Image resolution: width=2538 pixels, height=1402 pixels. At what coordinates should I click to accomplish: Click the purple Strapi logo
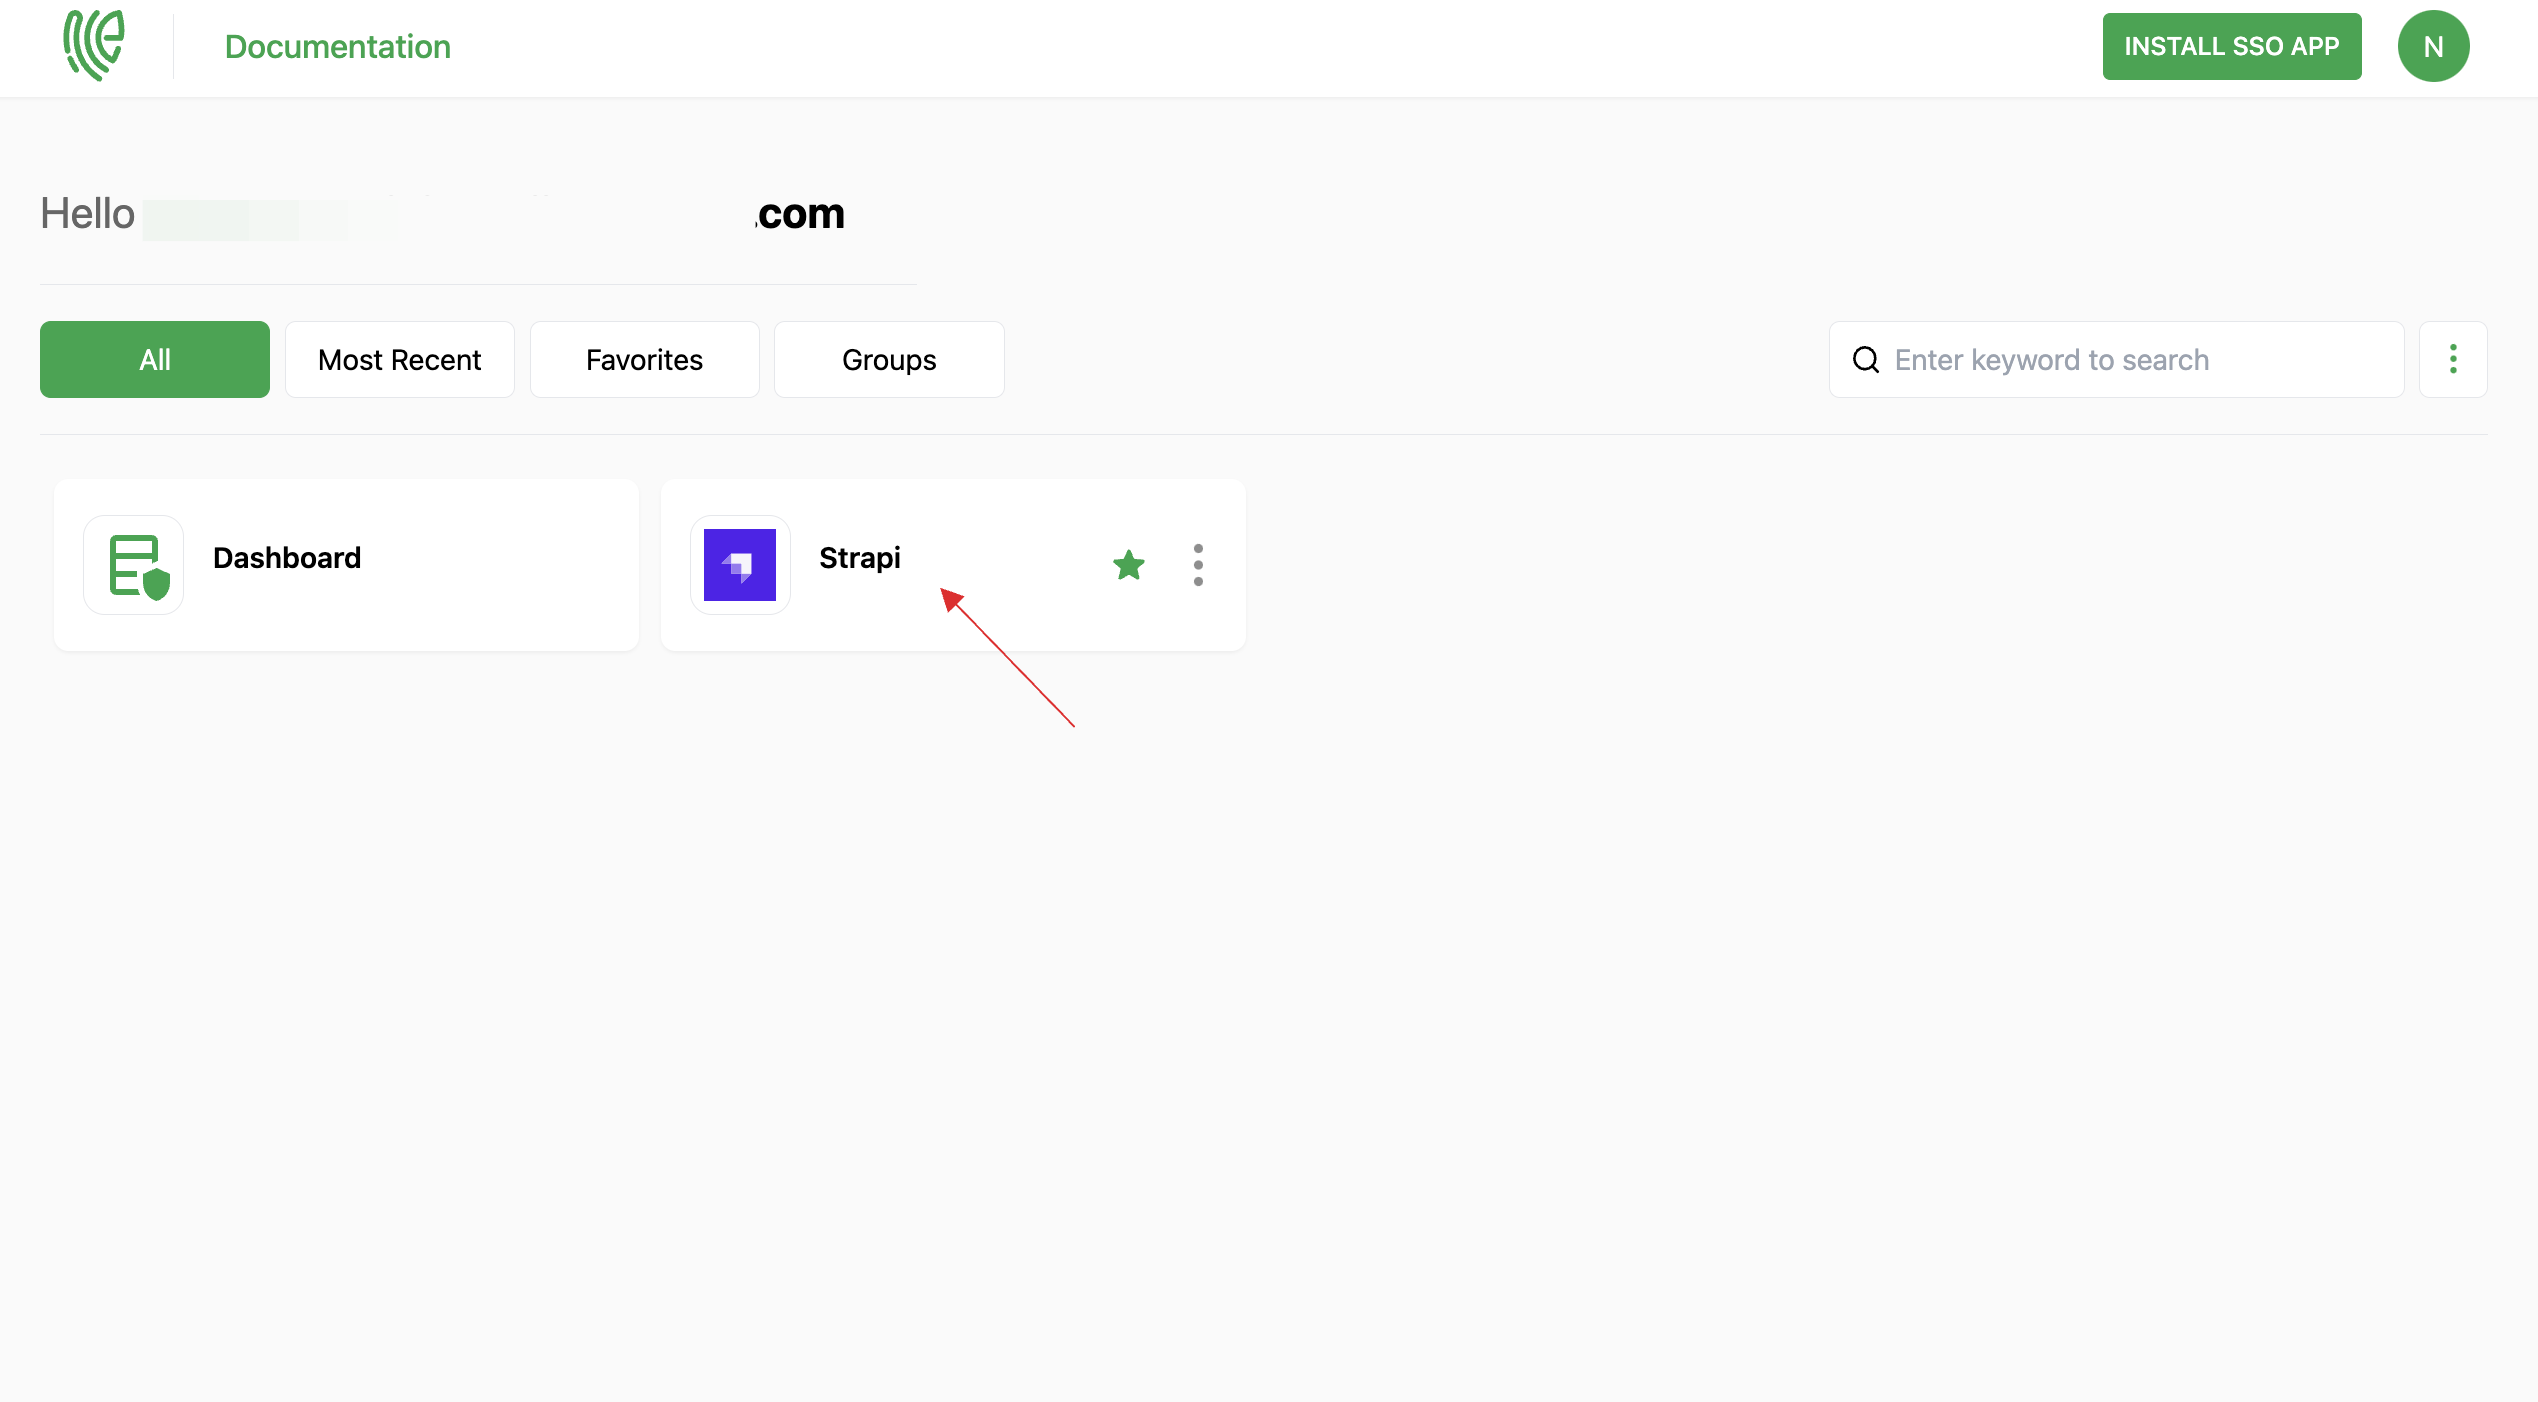[739, 565]
